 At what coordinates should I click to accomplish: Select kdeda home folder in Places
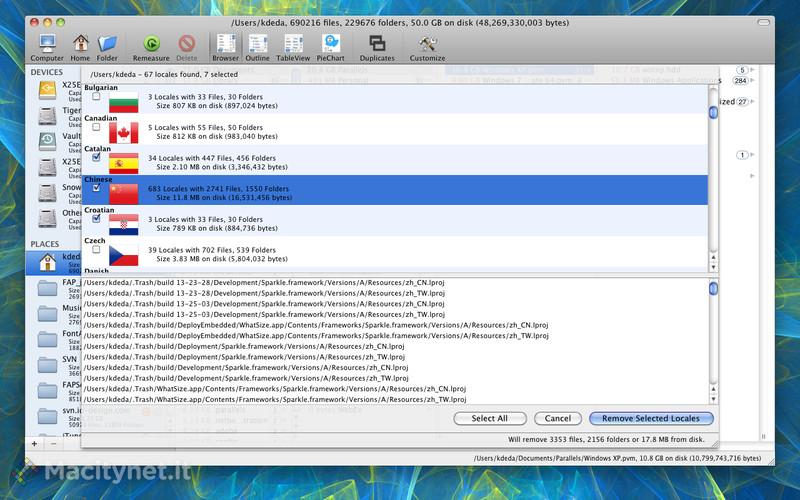tap(54, 263)
